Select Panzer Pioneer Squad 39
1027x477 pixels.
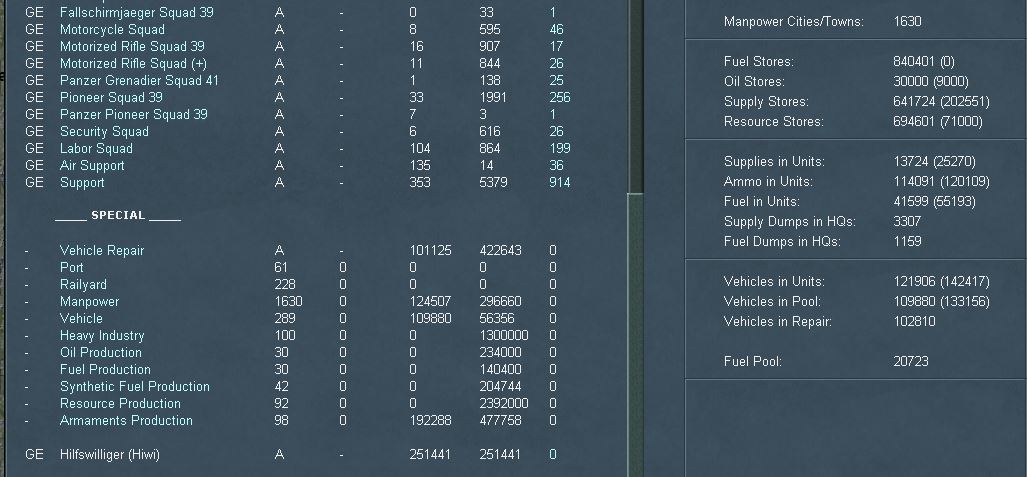[x=134, y=115]
